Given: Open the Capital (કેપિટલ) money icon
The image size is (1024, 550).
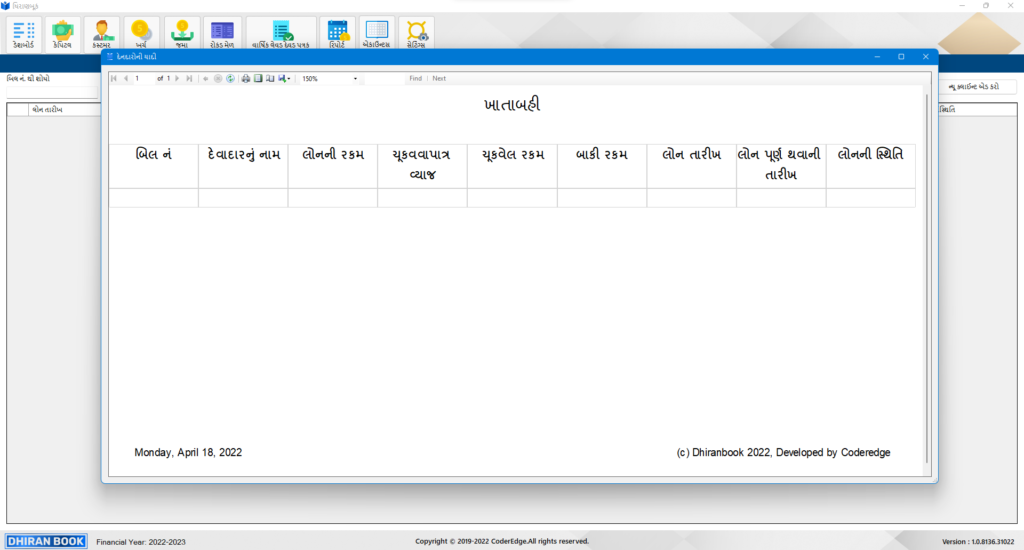Looking at the screenshot, I should pyautogui.click(x=62, y=33).
